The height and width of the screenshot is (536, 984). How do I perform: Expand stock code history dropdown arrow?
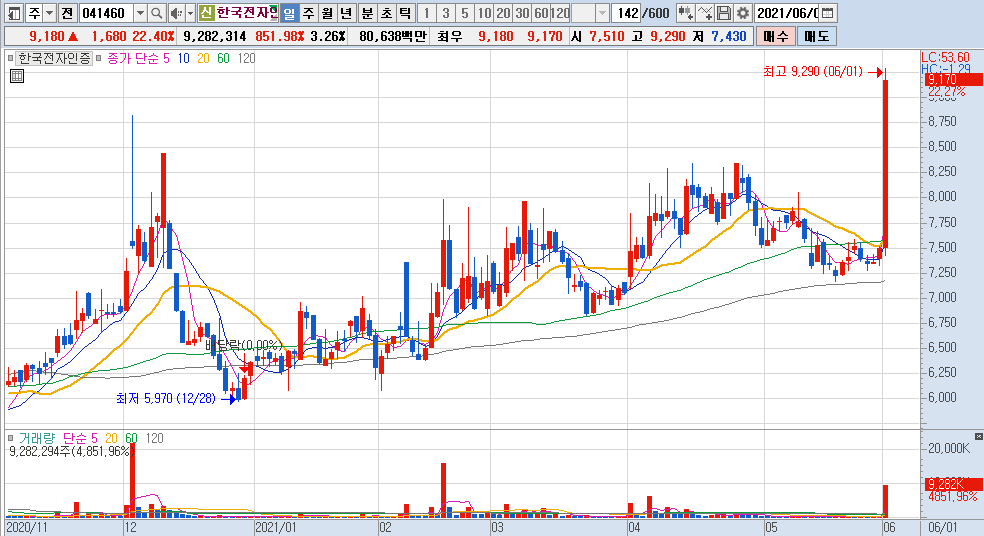(x=141, y=13)
